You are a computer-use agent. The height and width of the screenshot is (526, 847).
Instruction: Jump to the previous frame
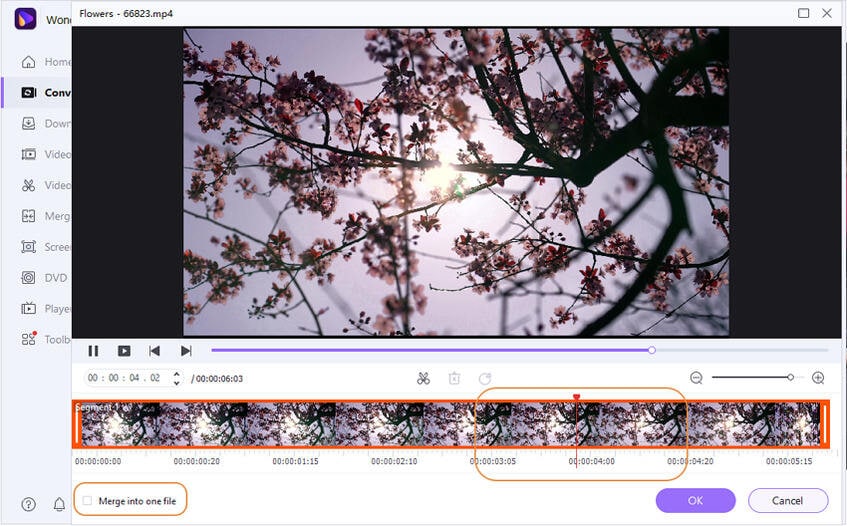[x=154, y=351]
